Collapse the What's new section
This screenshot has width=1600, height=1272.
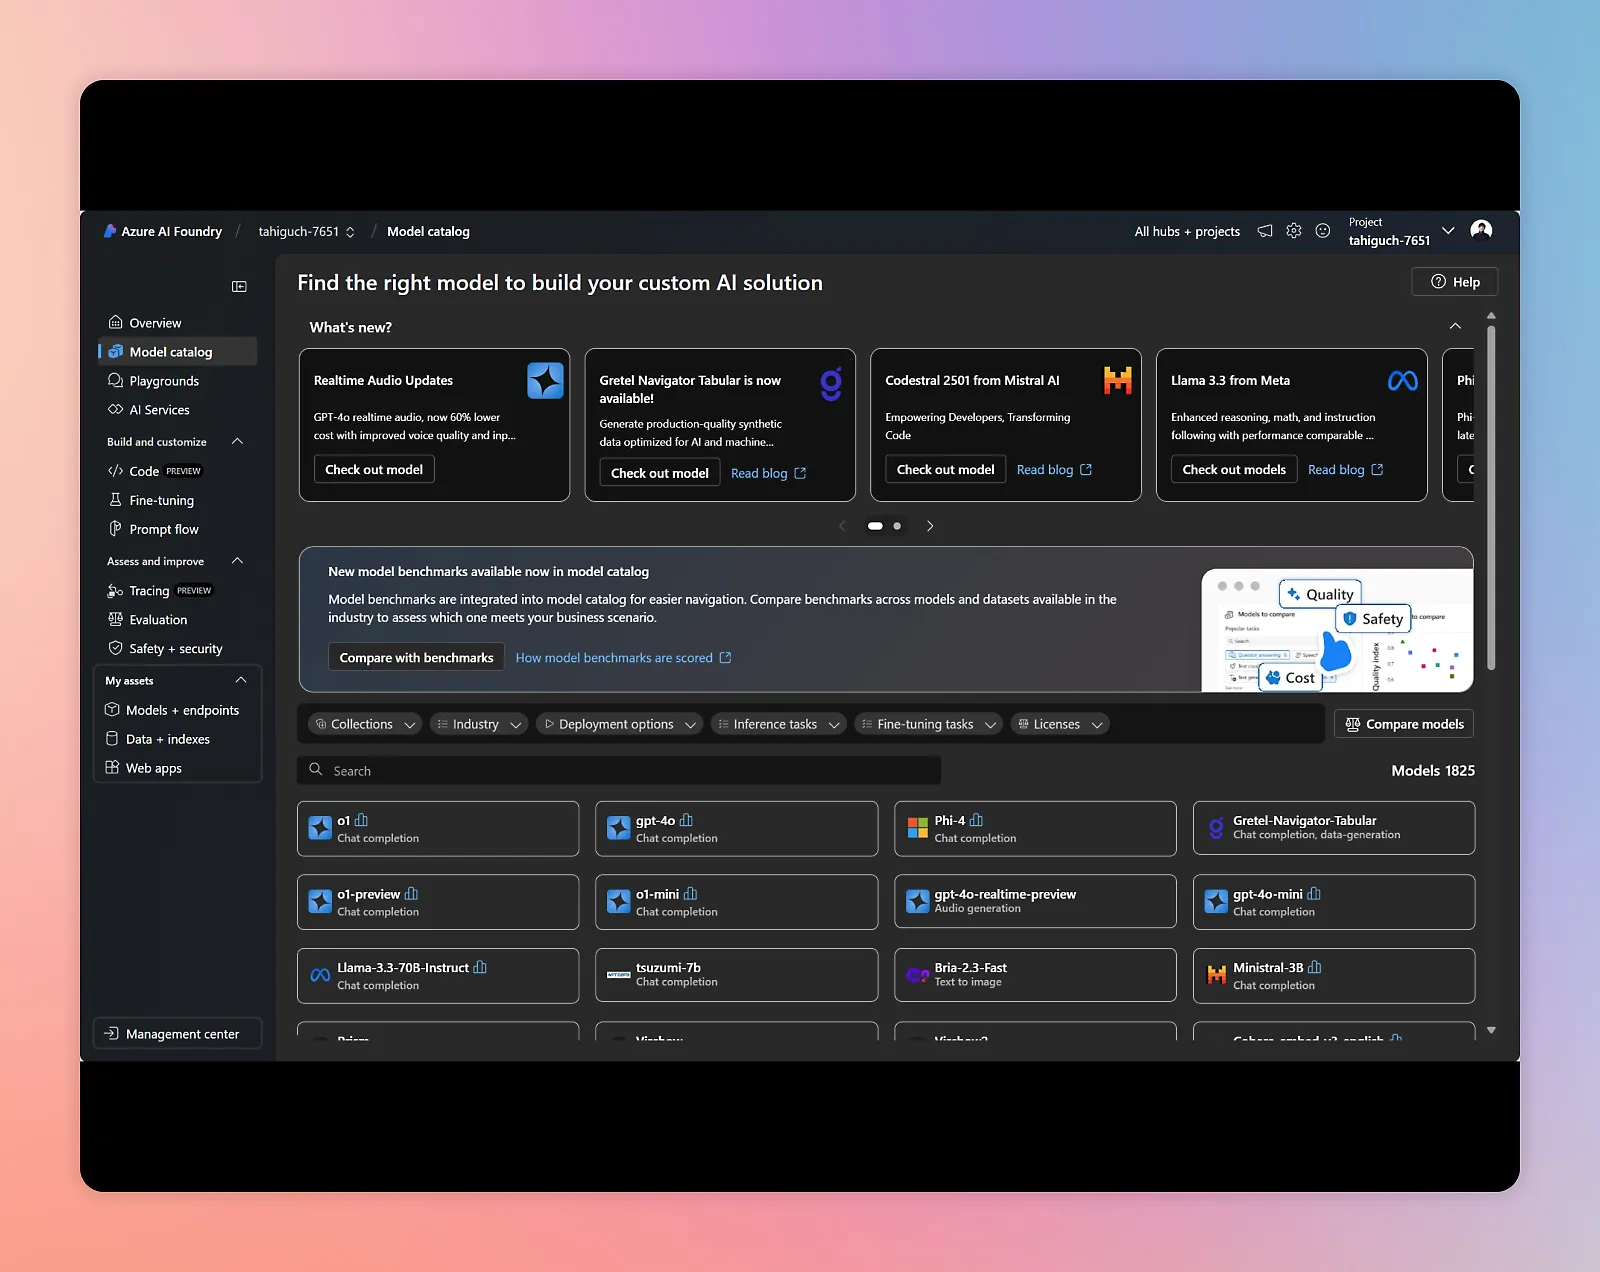point(1455,327)
